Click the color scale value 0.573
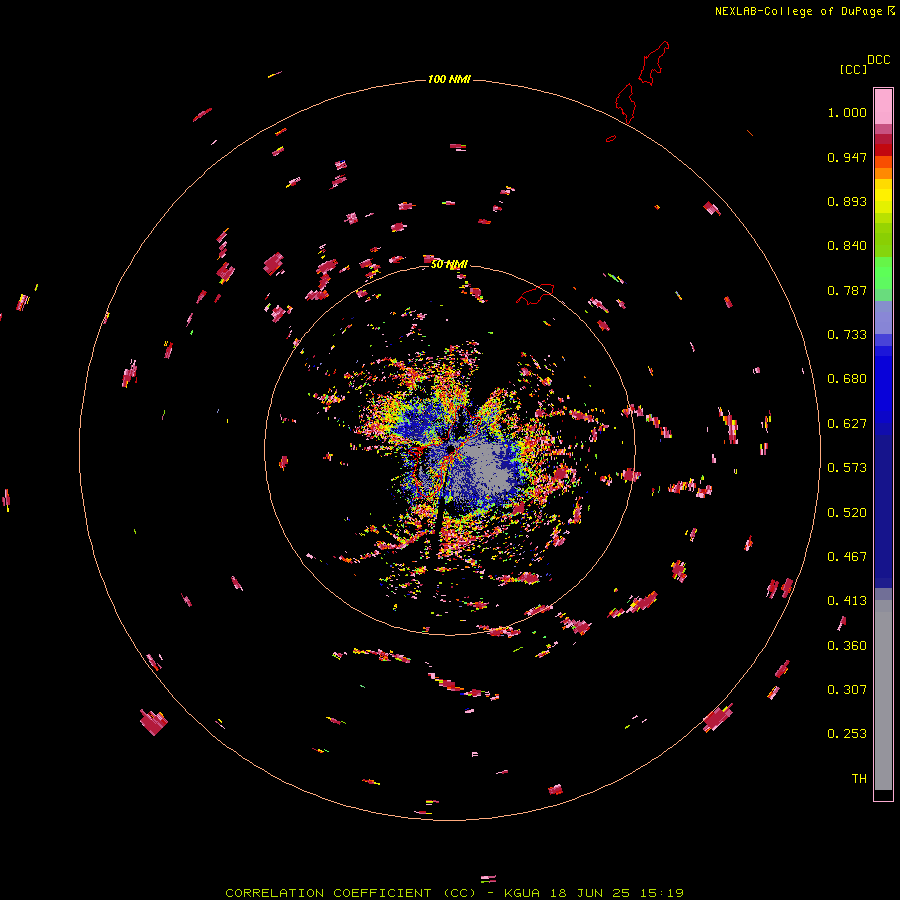 coord(847,468)
